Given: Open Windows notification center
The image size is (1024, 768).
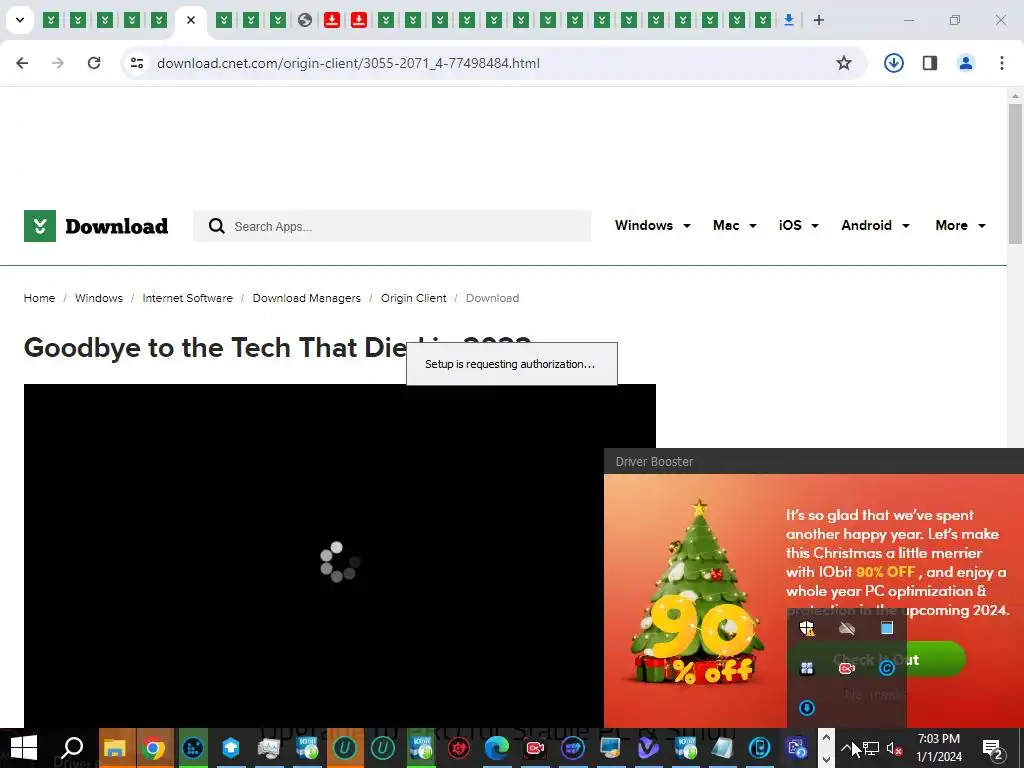Looking at the screenshot, I should (993, 748).
